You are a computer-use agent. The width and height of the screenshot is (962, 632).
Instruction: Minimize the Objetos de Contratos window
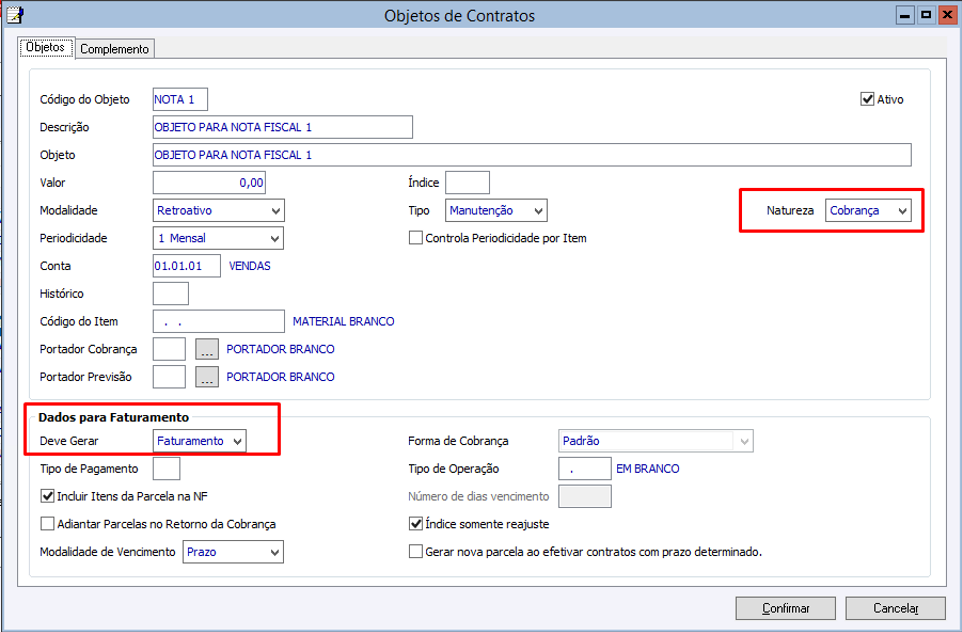(x=905, y=15)
